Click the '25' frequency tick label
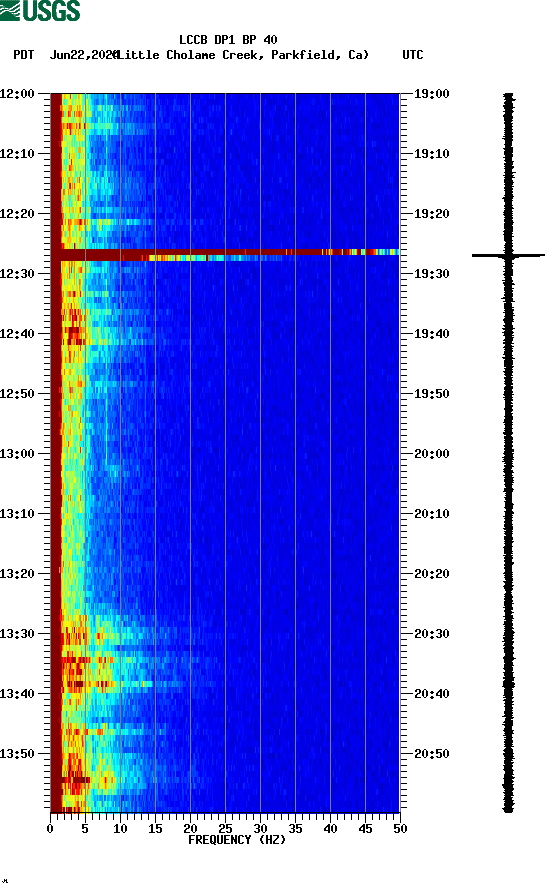 pos(225,829)
